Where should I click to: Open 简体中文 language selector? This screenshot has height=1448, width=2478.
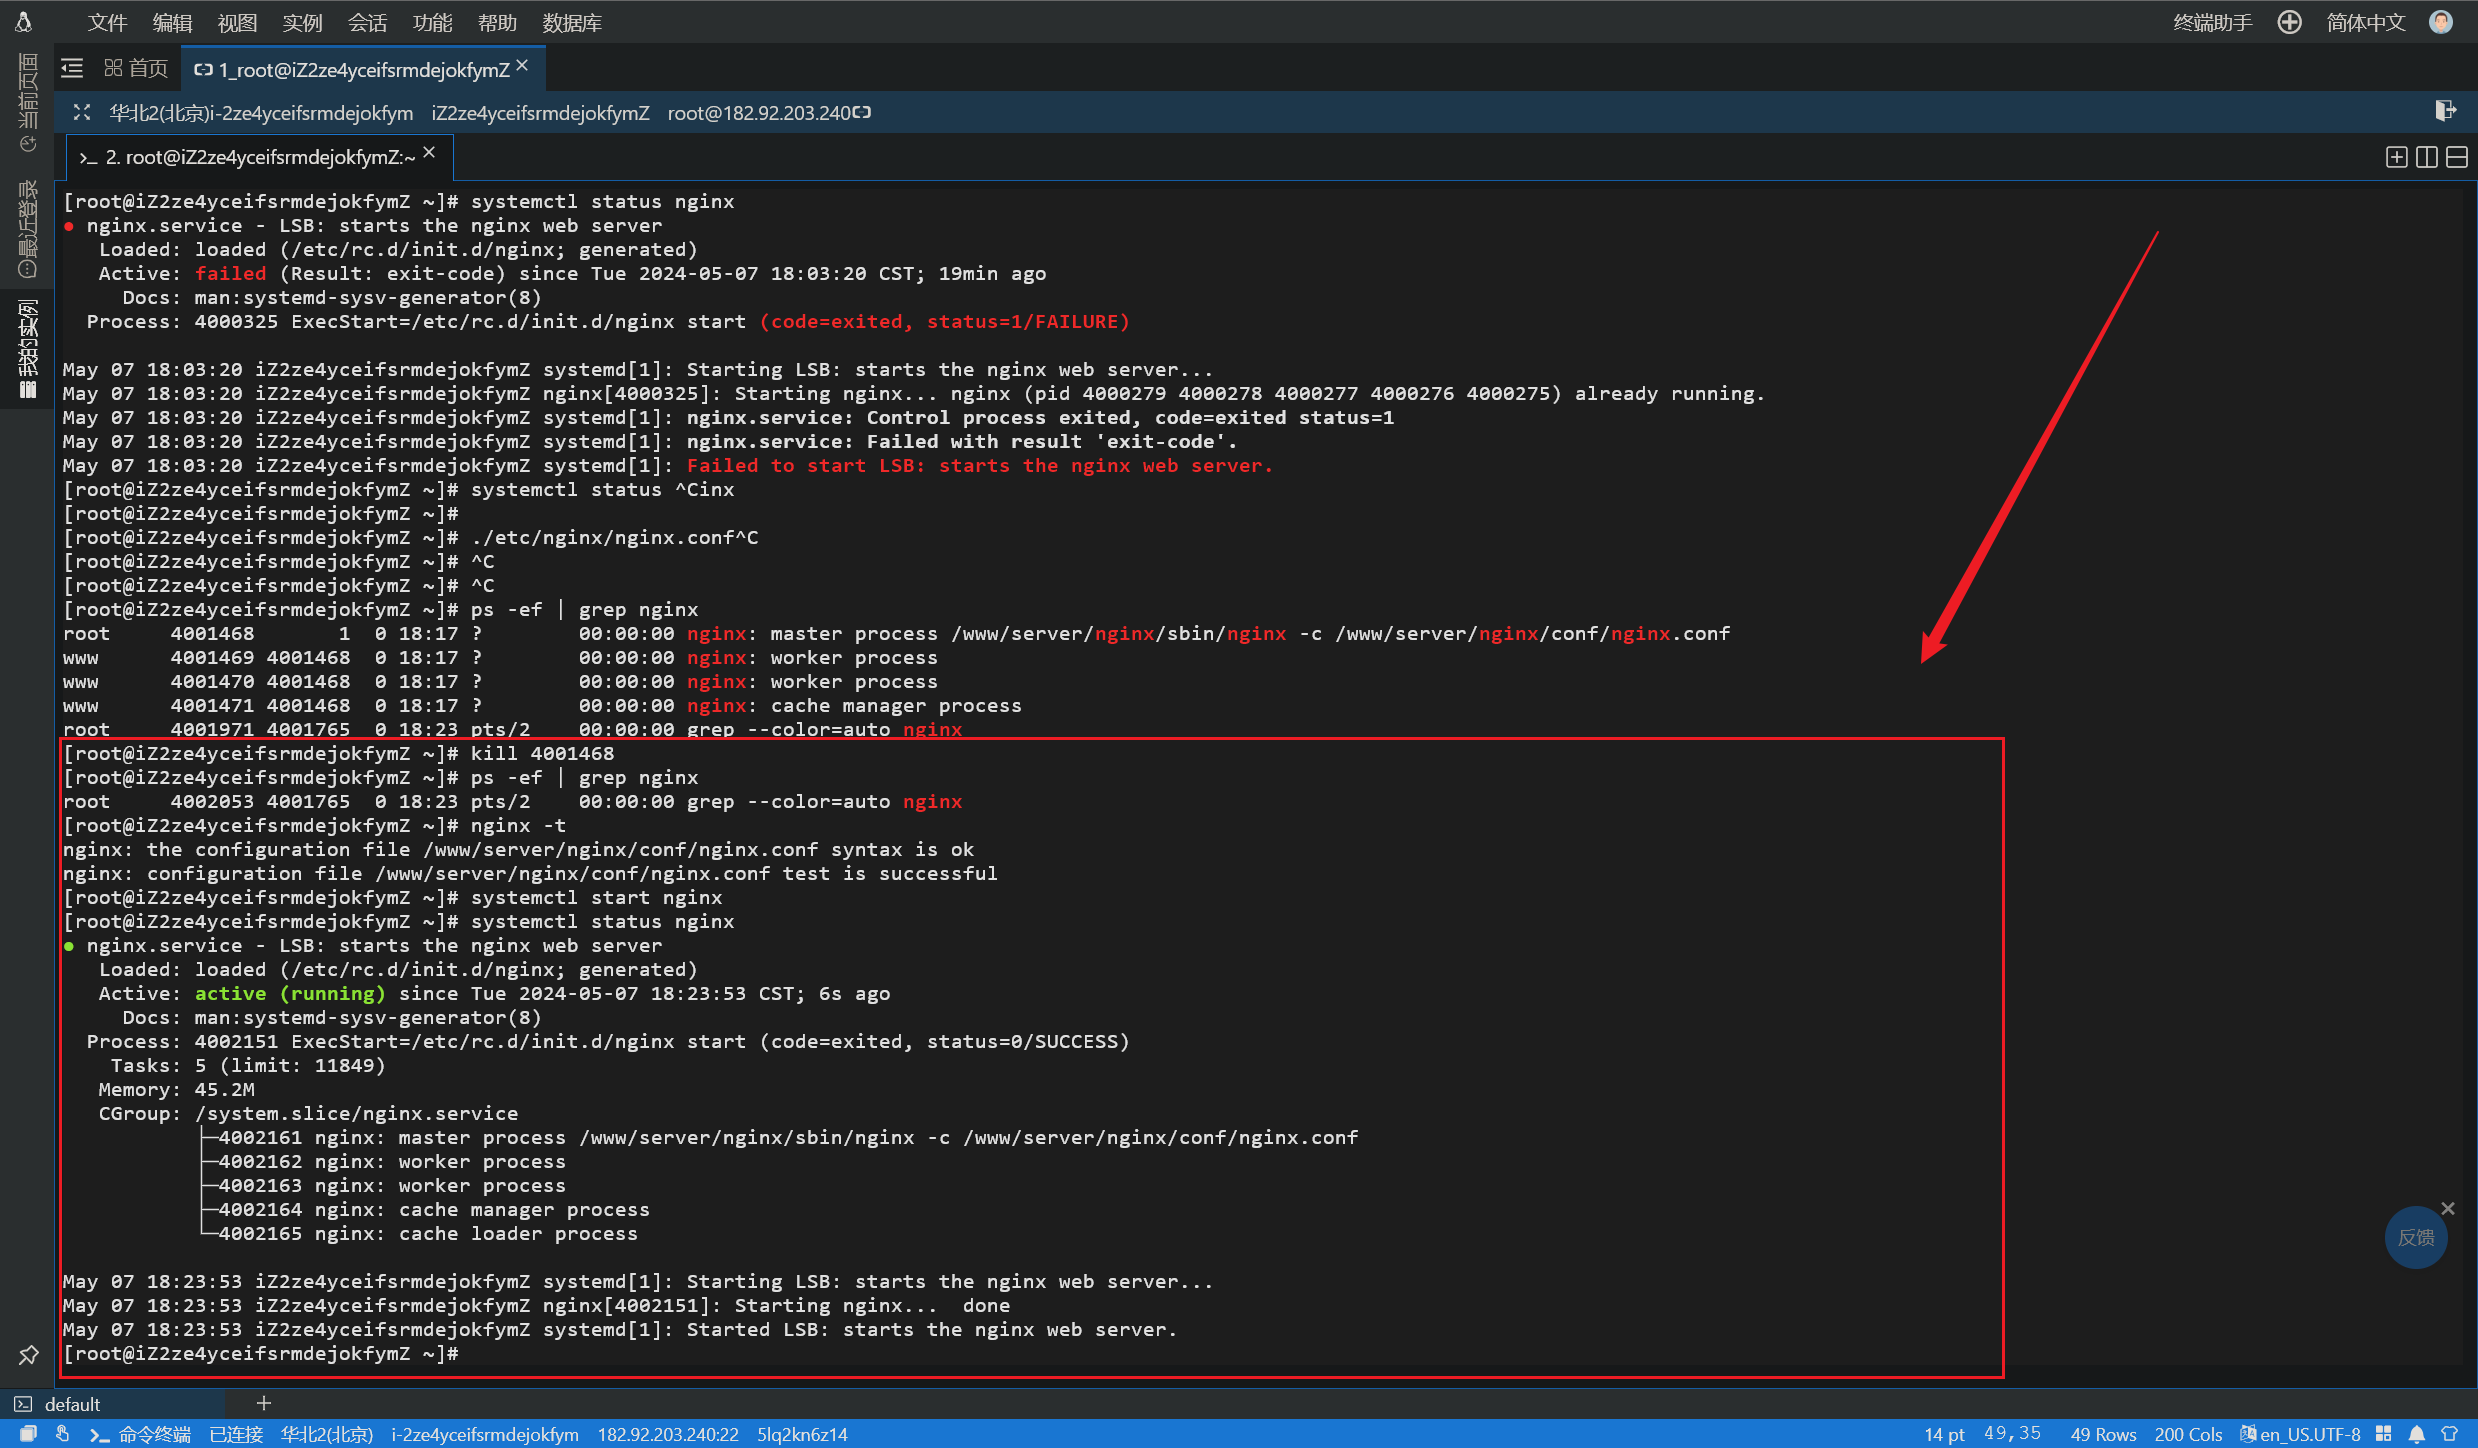tap(2365, 22)
